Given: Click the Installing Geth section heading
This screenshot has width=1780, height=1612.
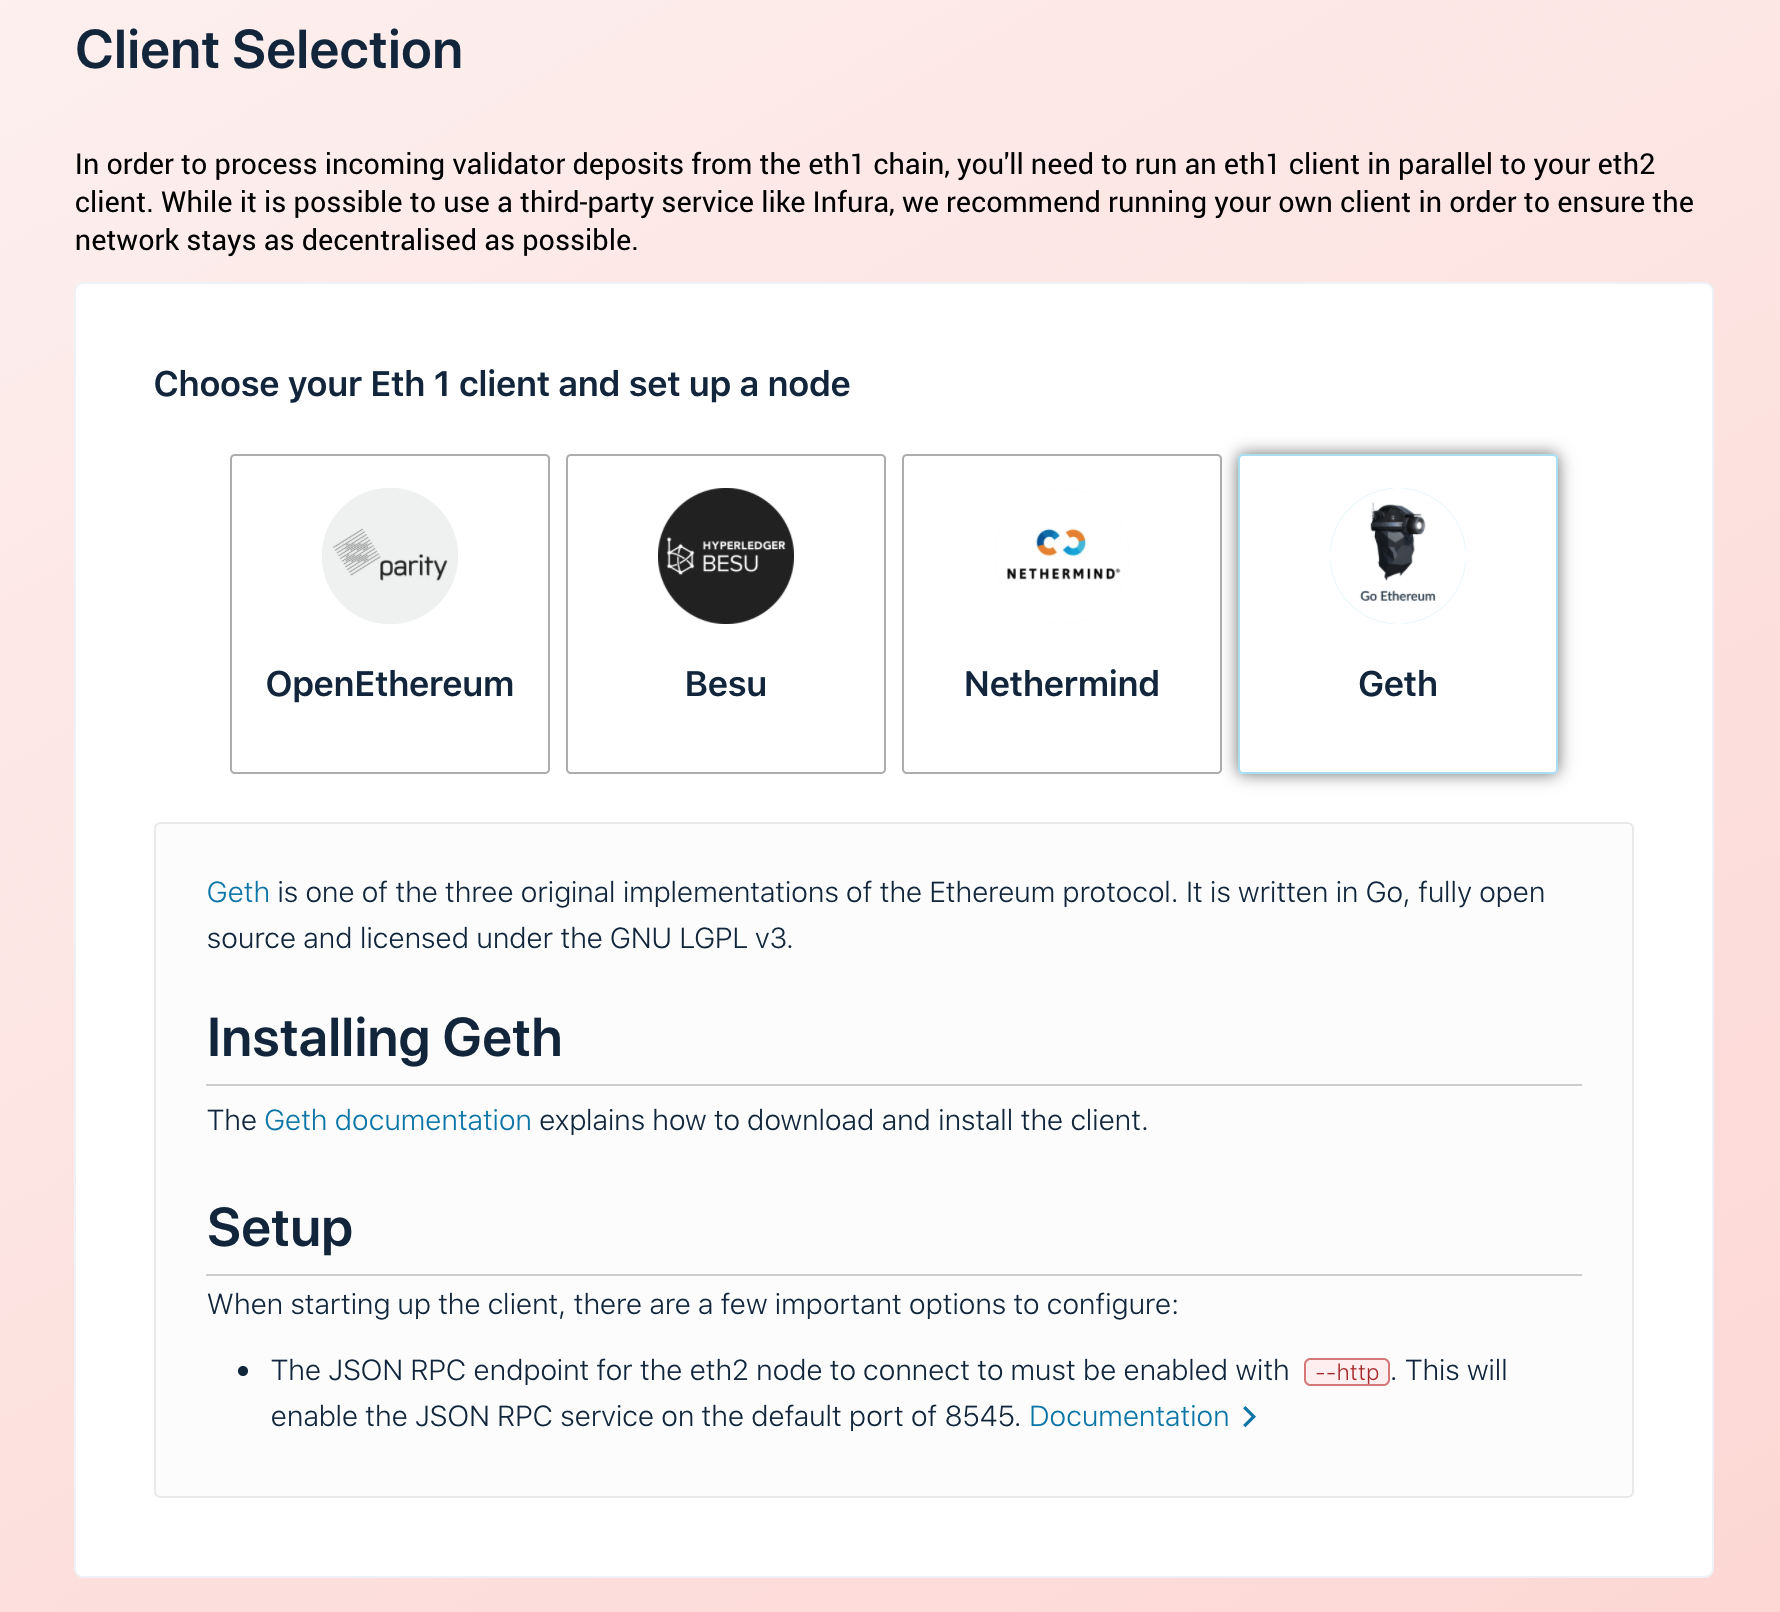Looking at the screenshot, I should (384, 1038).
